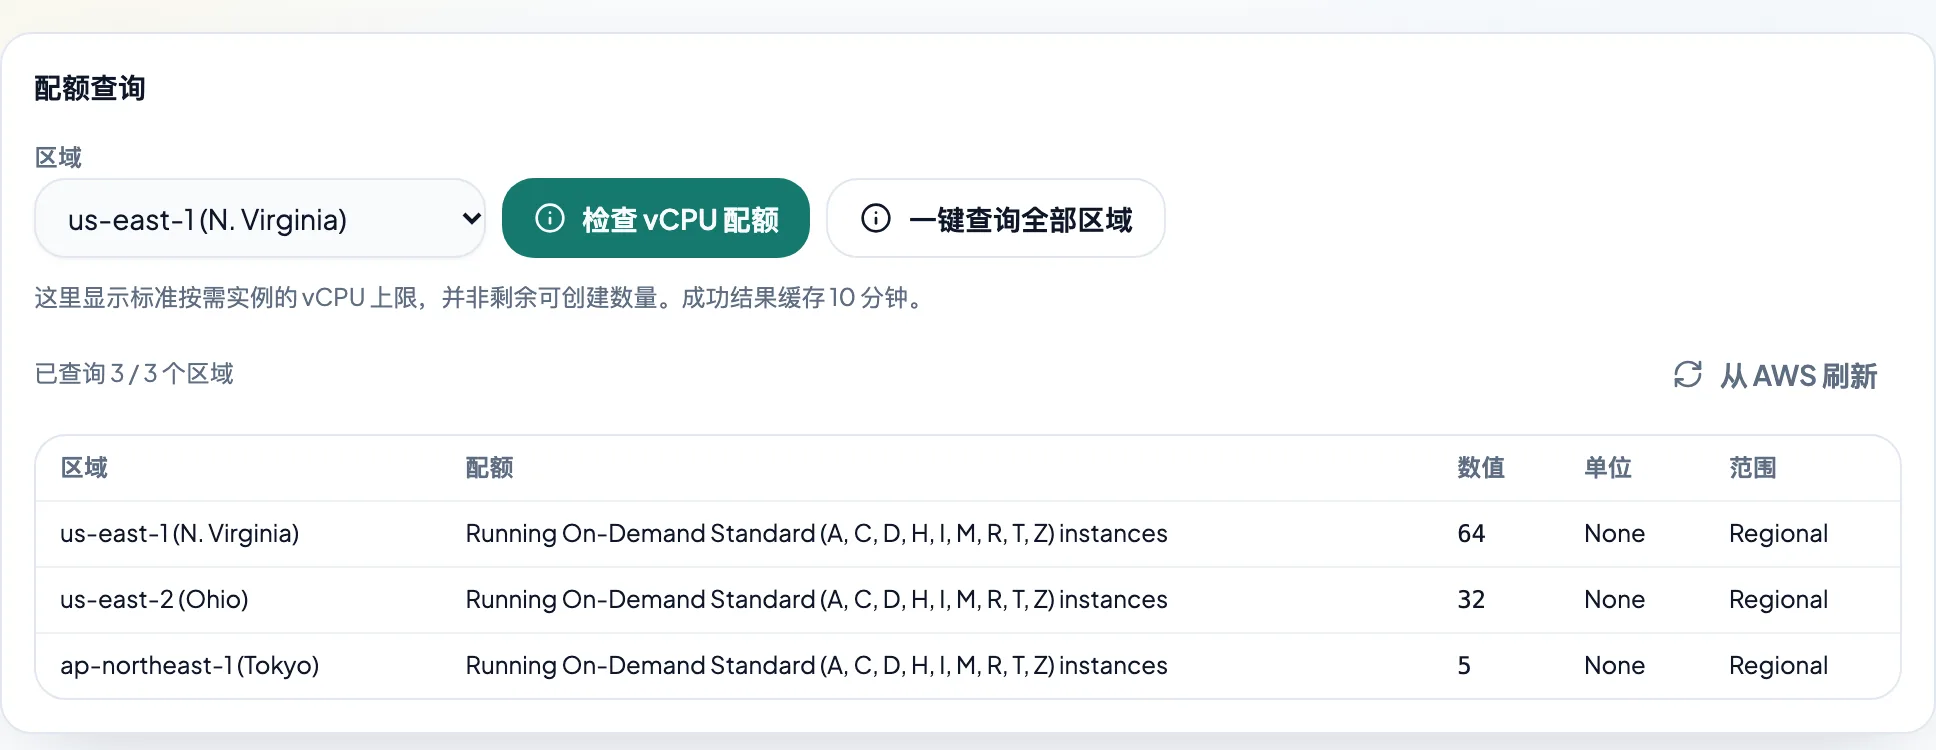Click None in the us-east-1 row
The height and width of the screenshot is (750, 1936).
point(1615,533)
